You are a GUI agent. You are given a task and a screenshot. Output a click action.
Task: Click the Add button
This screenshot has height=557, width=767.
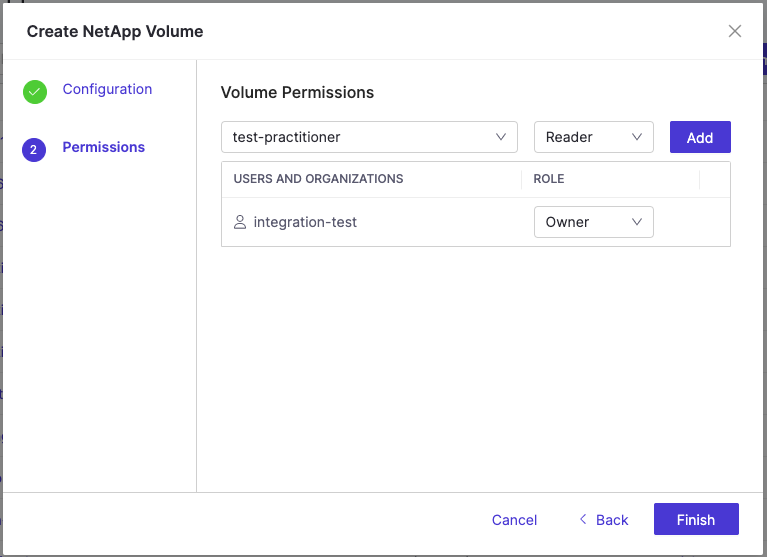[700, 137]
